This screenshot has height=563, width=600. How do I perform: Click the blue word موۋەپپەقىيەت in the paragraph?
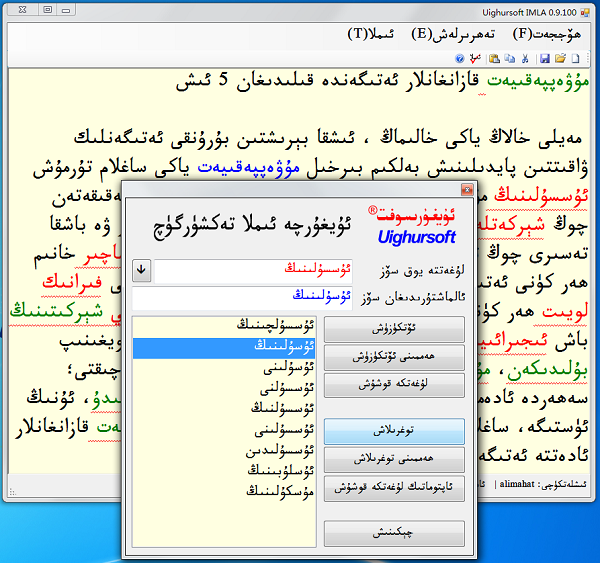click(249, 168)
